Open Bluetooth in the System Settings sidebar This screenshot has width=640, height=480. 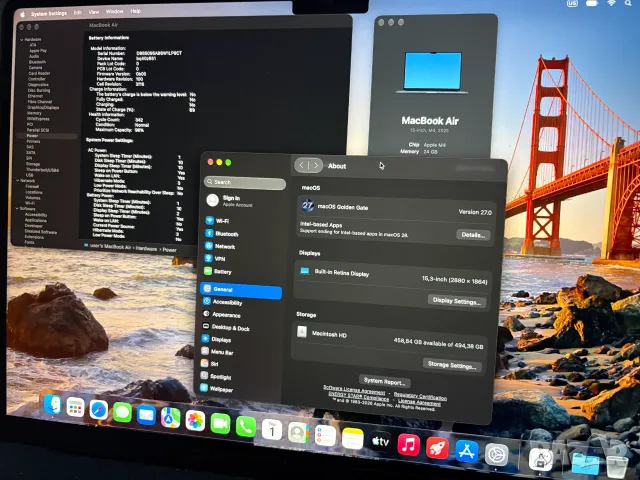222,233
